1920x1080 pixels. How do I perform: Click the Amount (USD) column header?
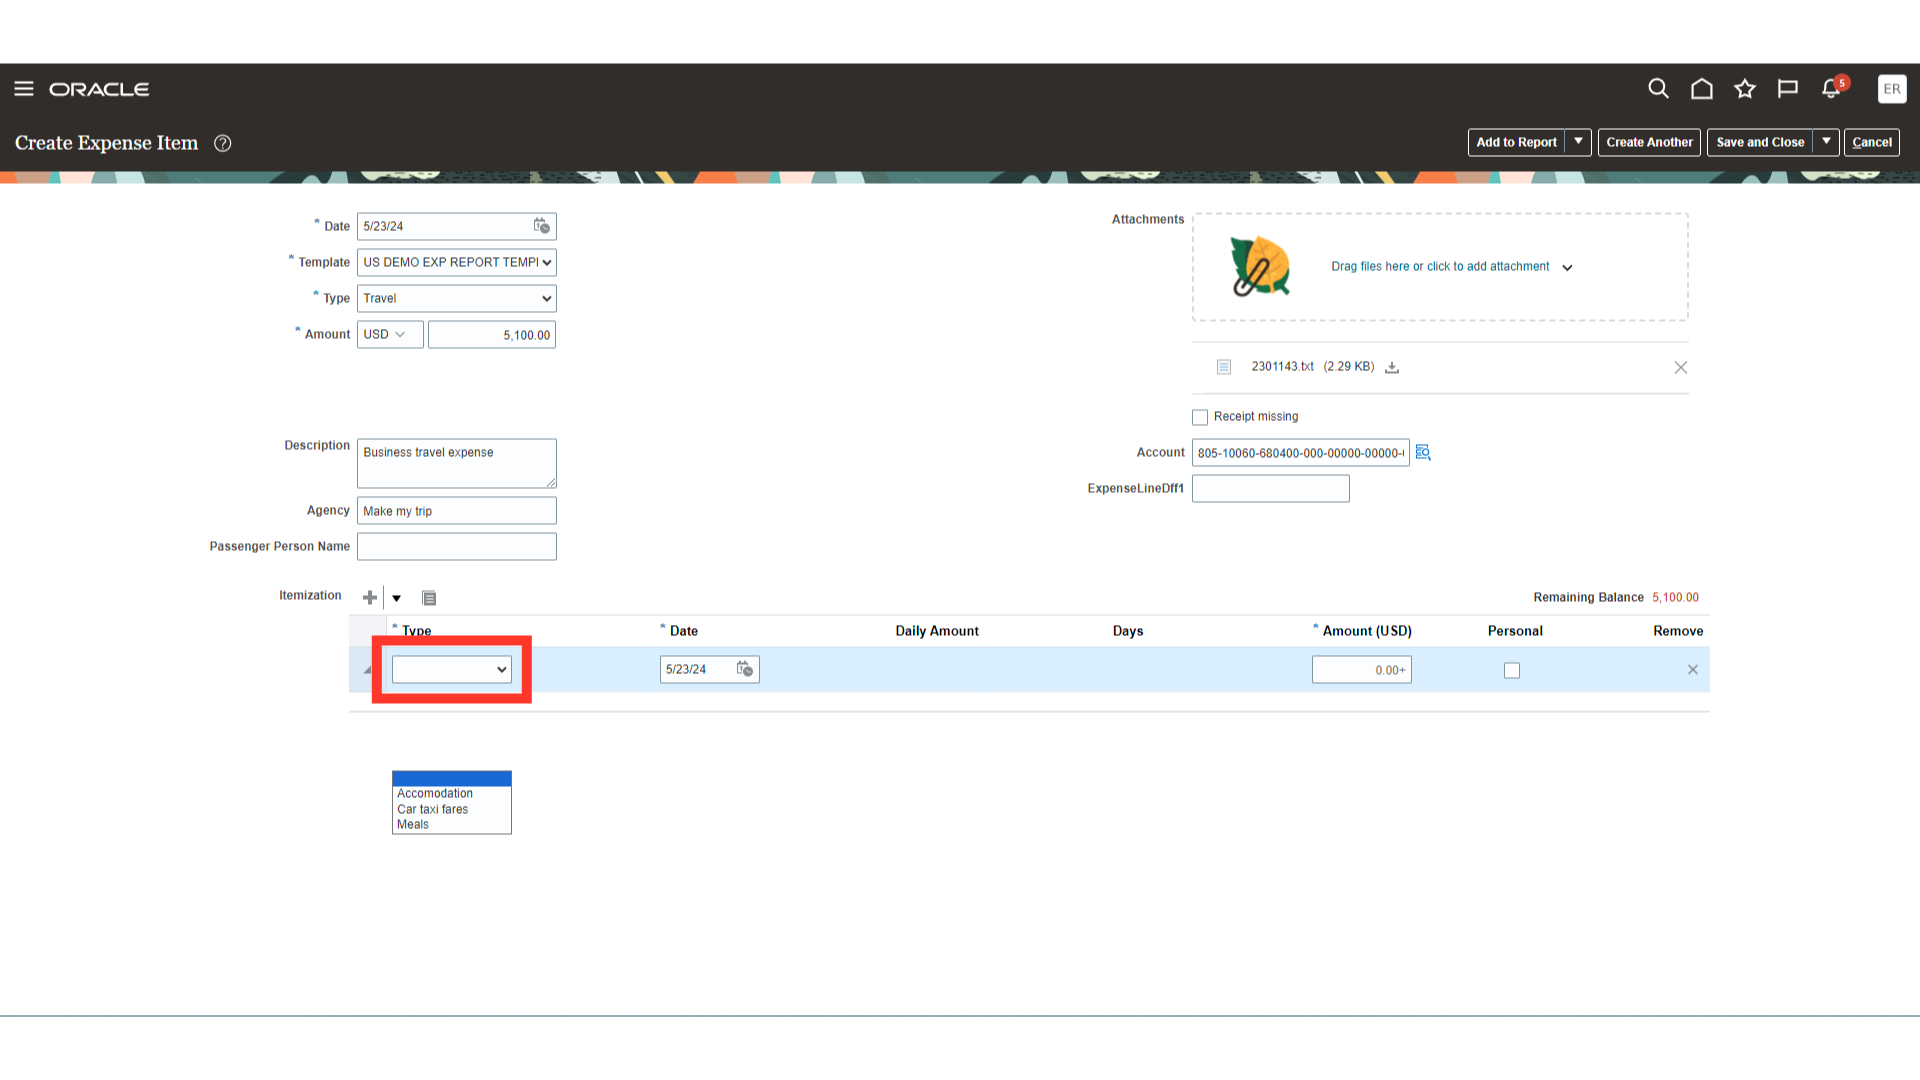point(1367,631)
